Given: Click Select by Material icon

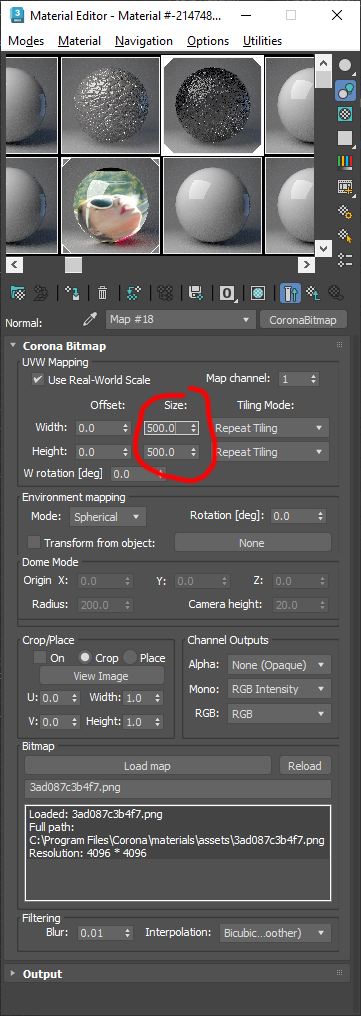Looking at the screenshot, I should [345, 236].
